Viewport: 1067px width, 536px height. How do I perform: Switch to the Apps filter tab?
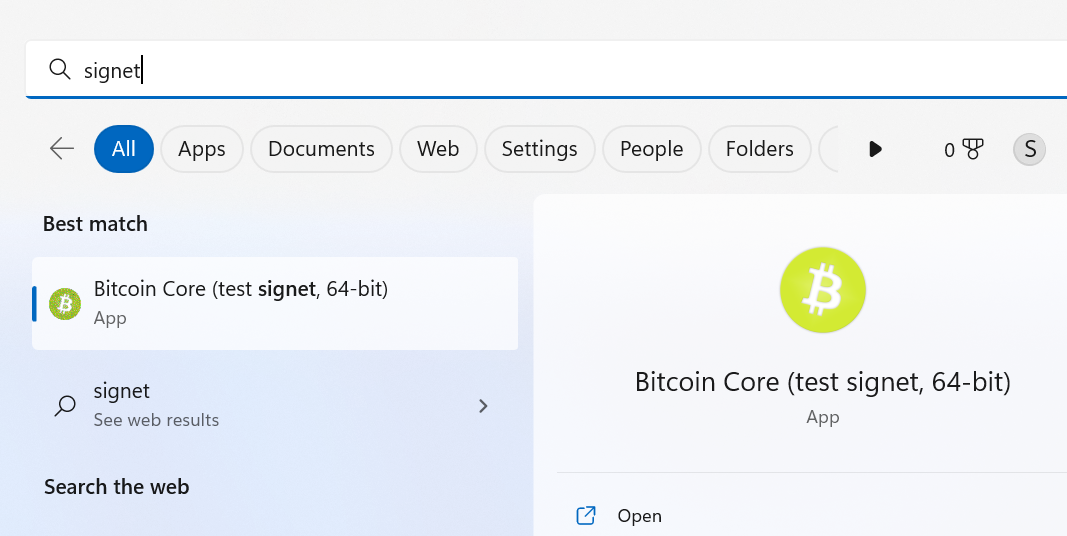click(201, 148)
